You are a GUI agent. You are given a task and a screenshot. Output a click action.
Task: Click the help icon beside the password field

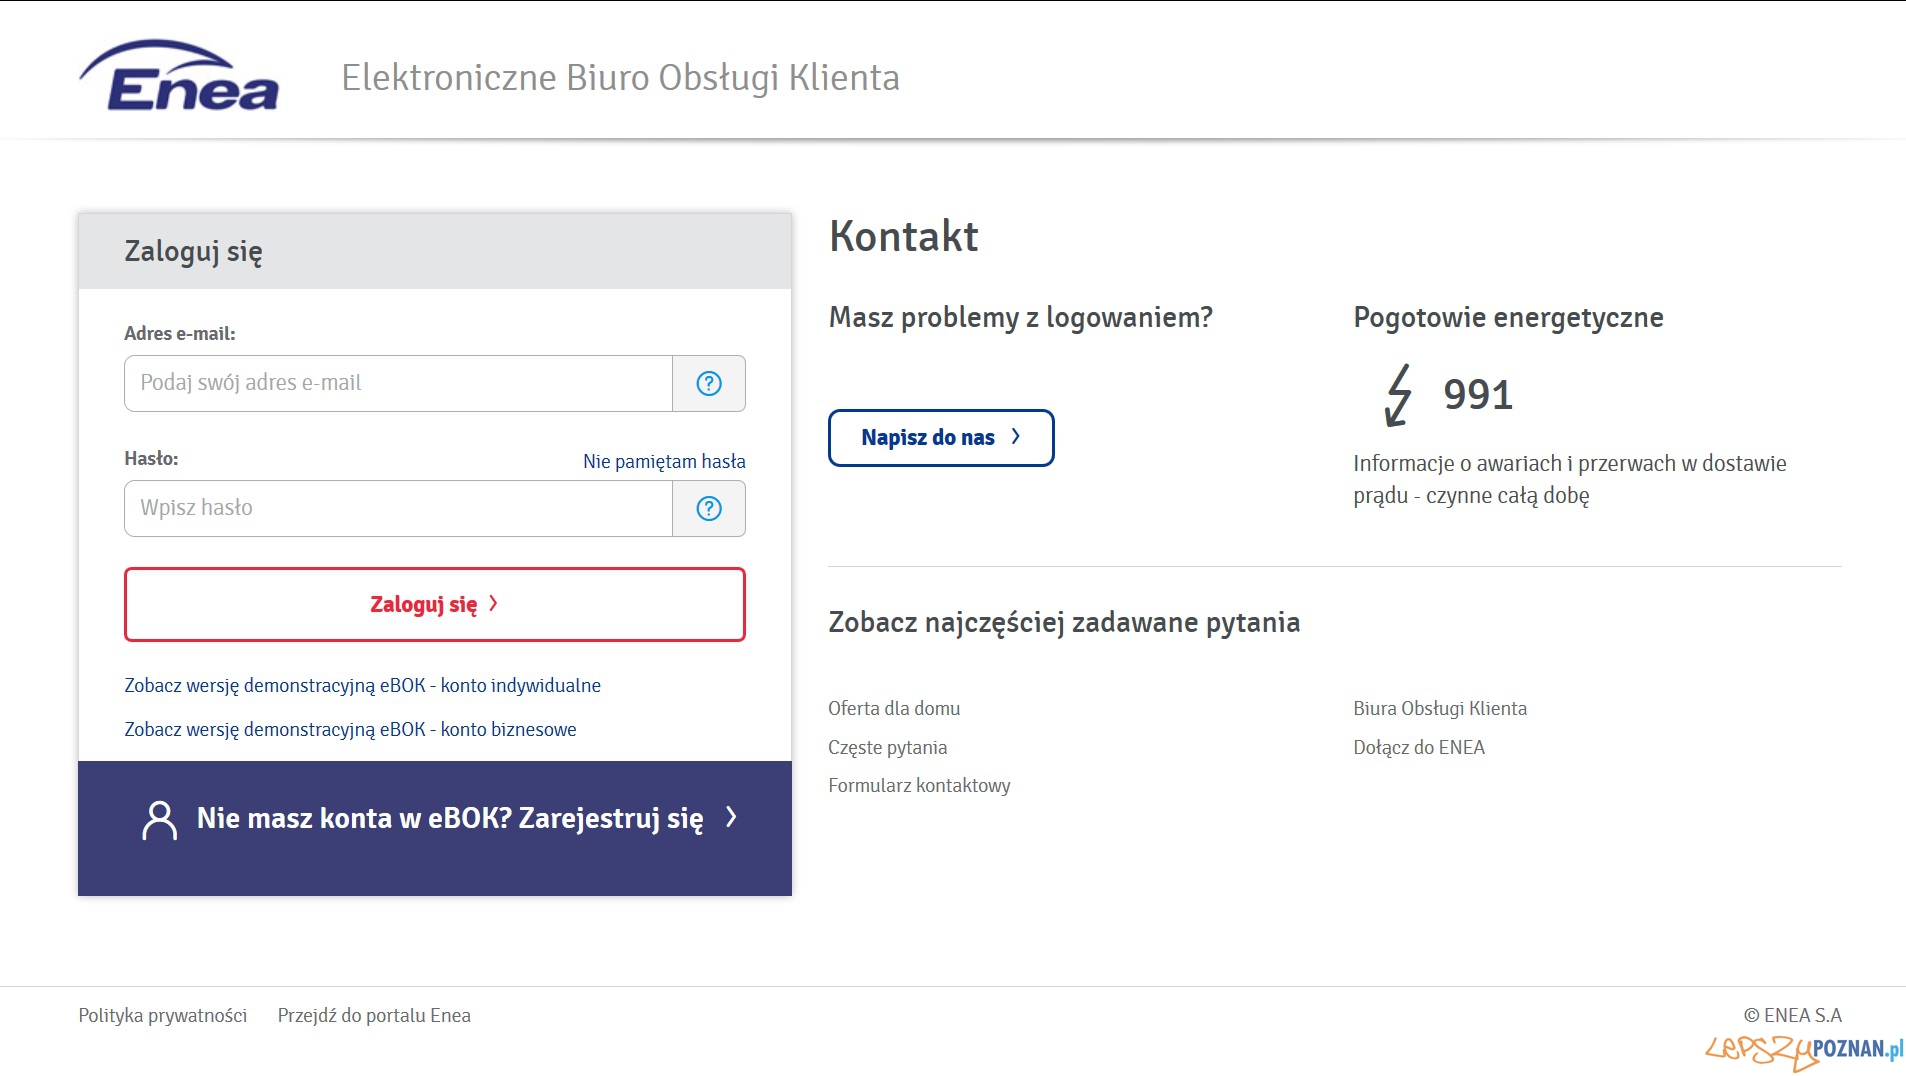709,508
